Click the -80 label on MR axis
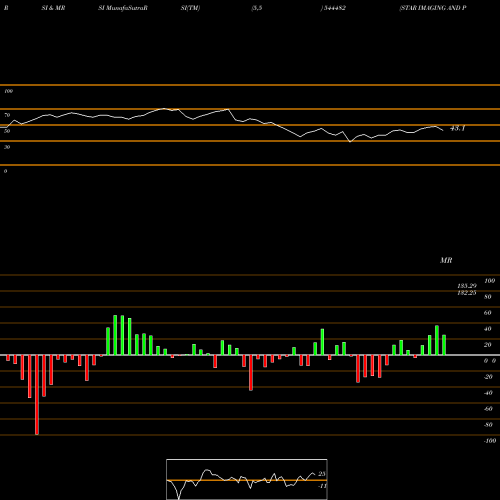This screenshot has width=500, height=500. 488,425
